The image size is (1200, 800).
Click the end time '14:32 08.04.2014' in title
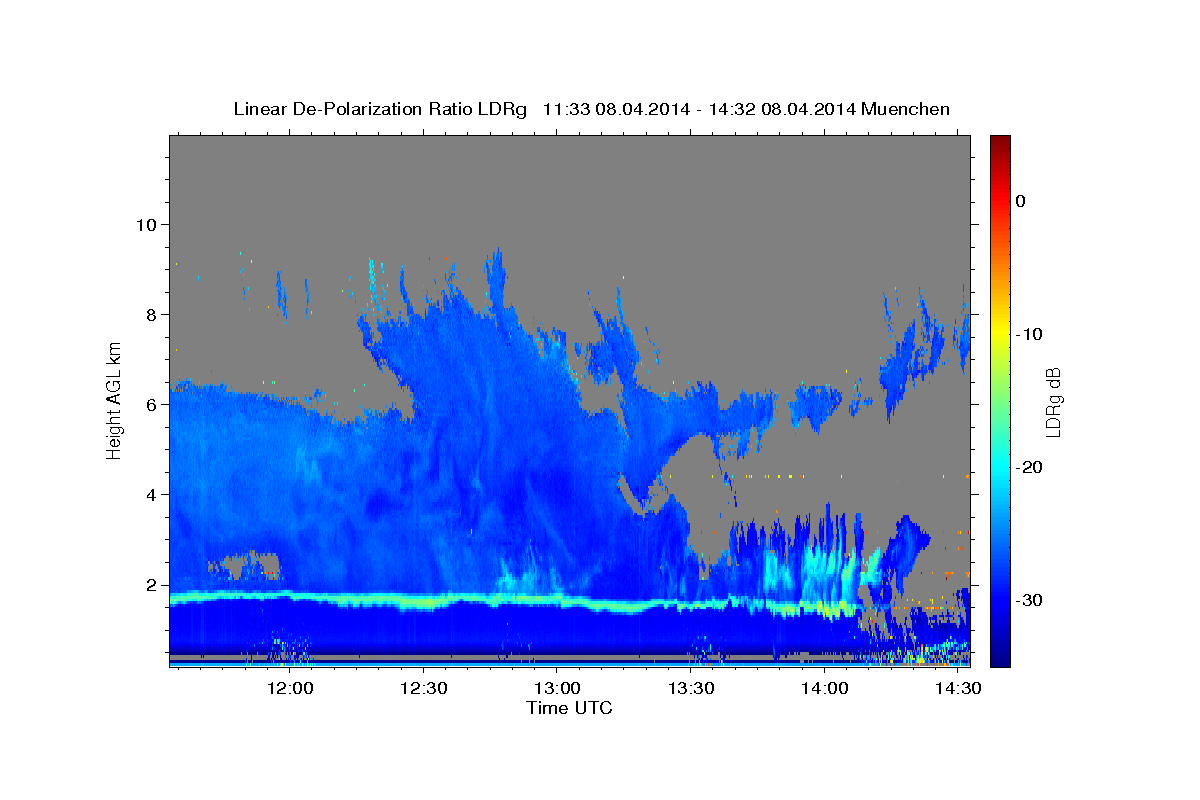(x=781, y=109)
